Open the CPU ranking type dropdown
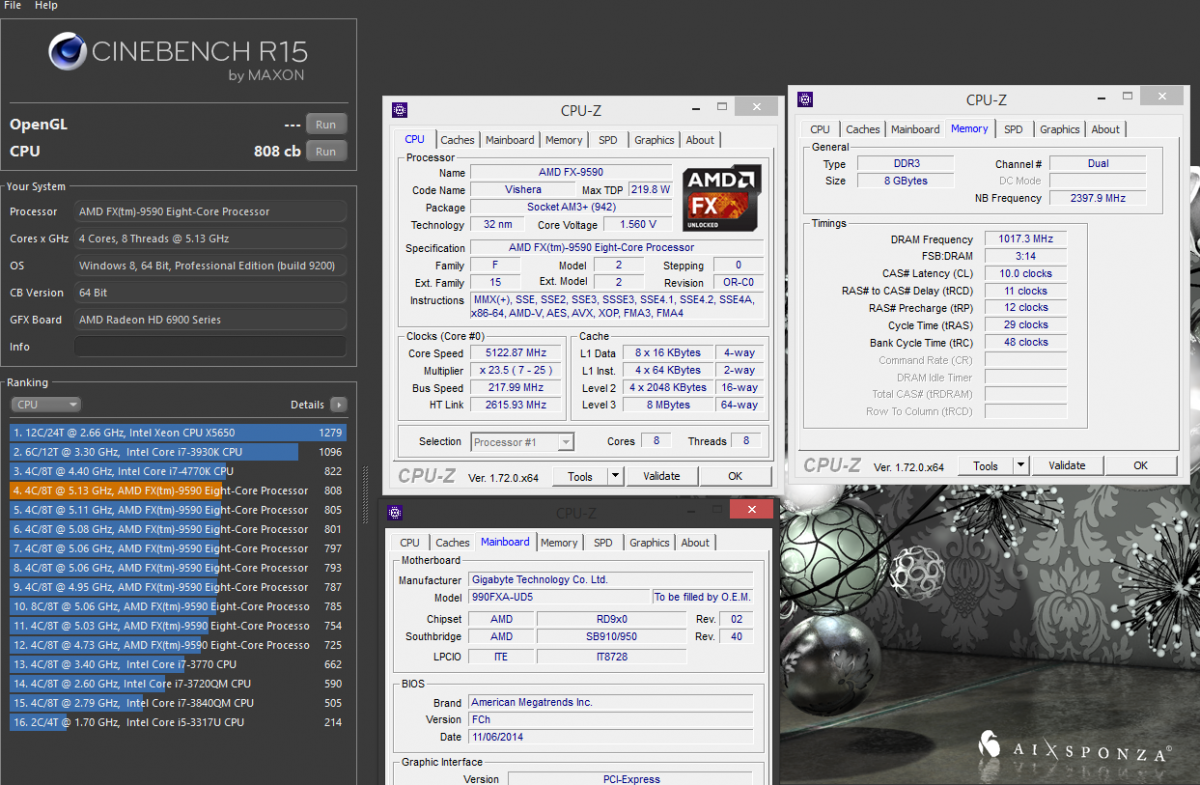Viewport: 1200px width, 785px height. click(46, 405)
